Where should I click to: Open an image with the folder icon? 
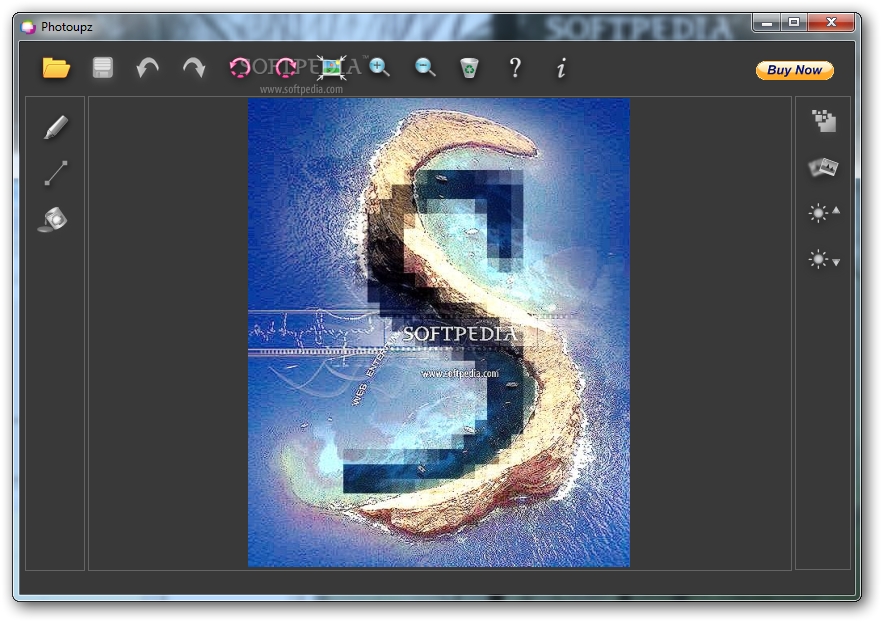pos(56,68)
